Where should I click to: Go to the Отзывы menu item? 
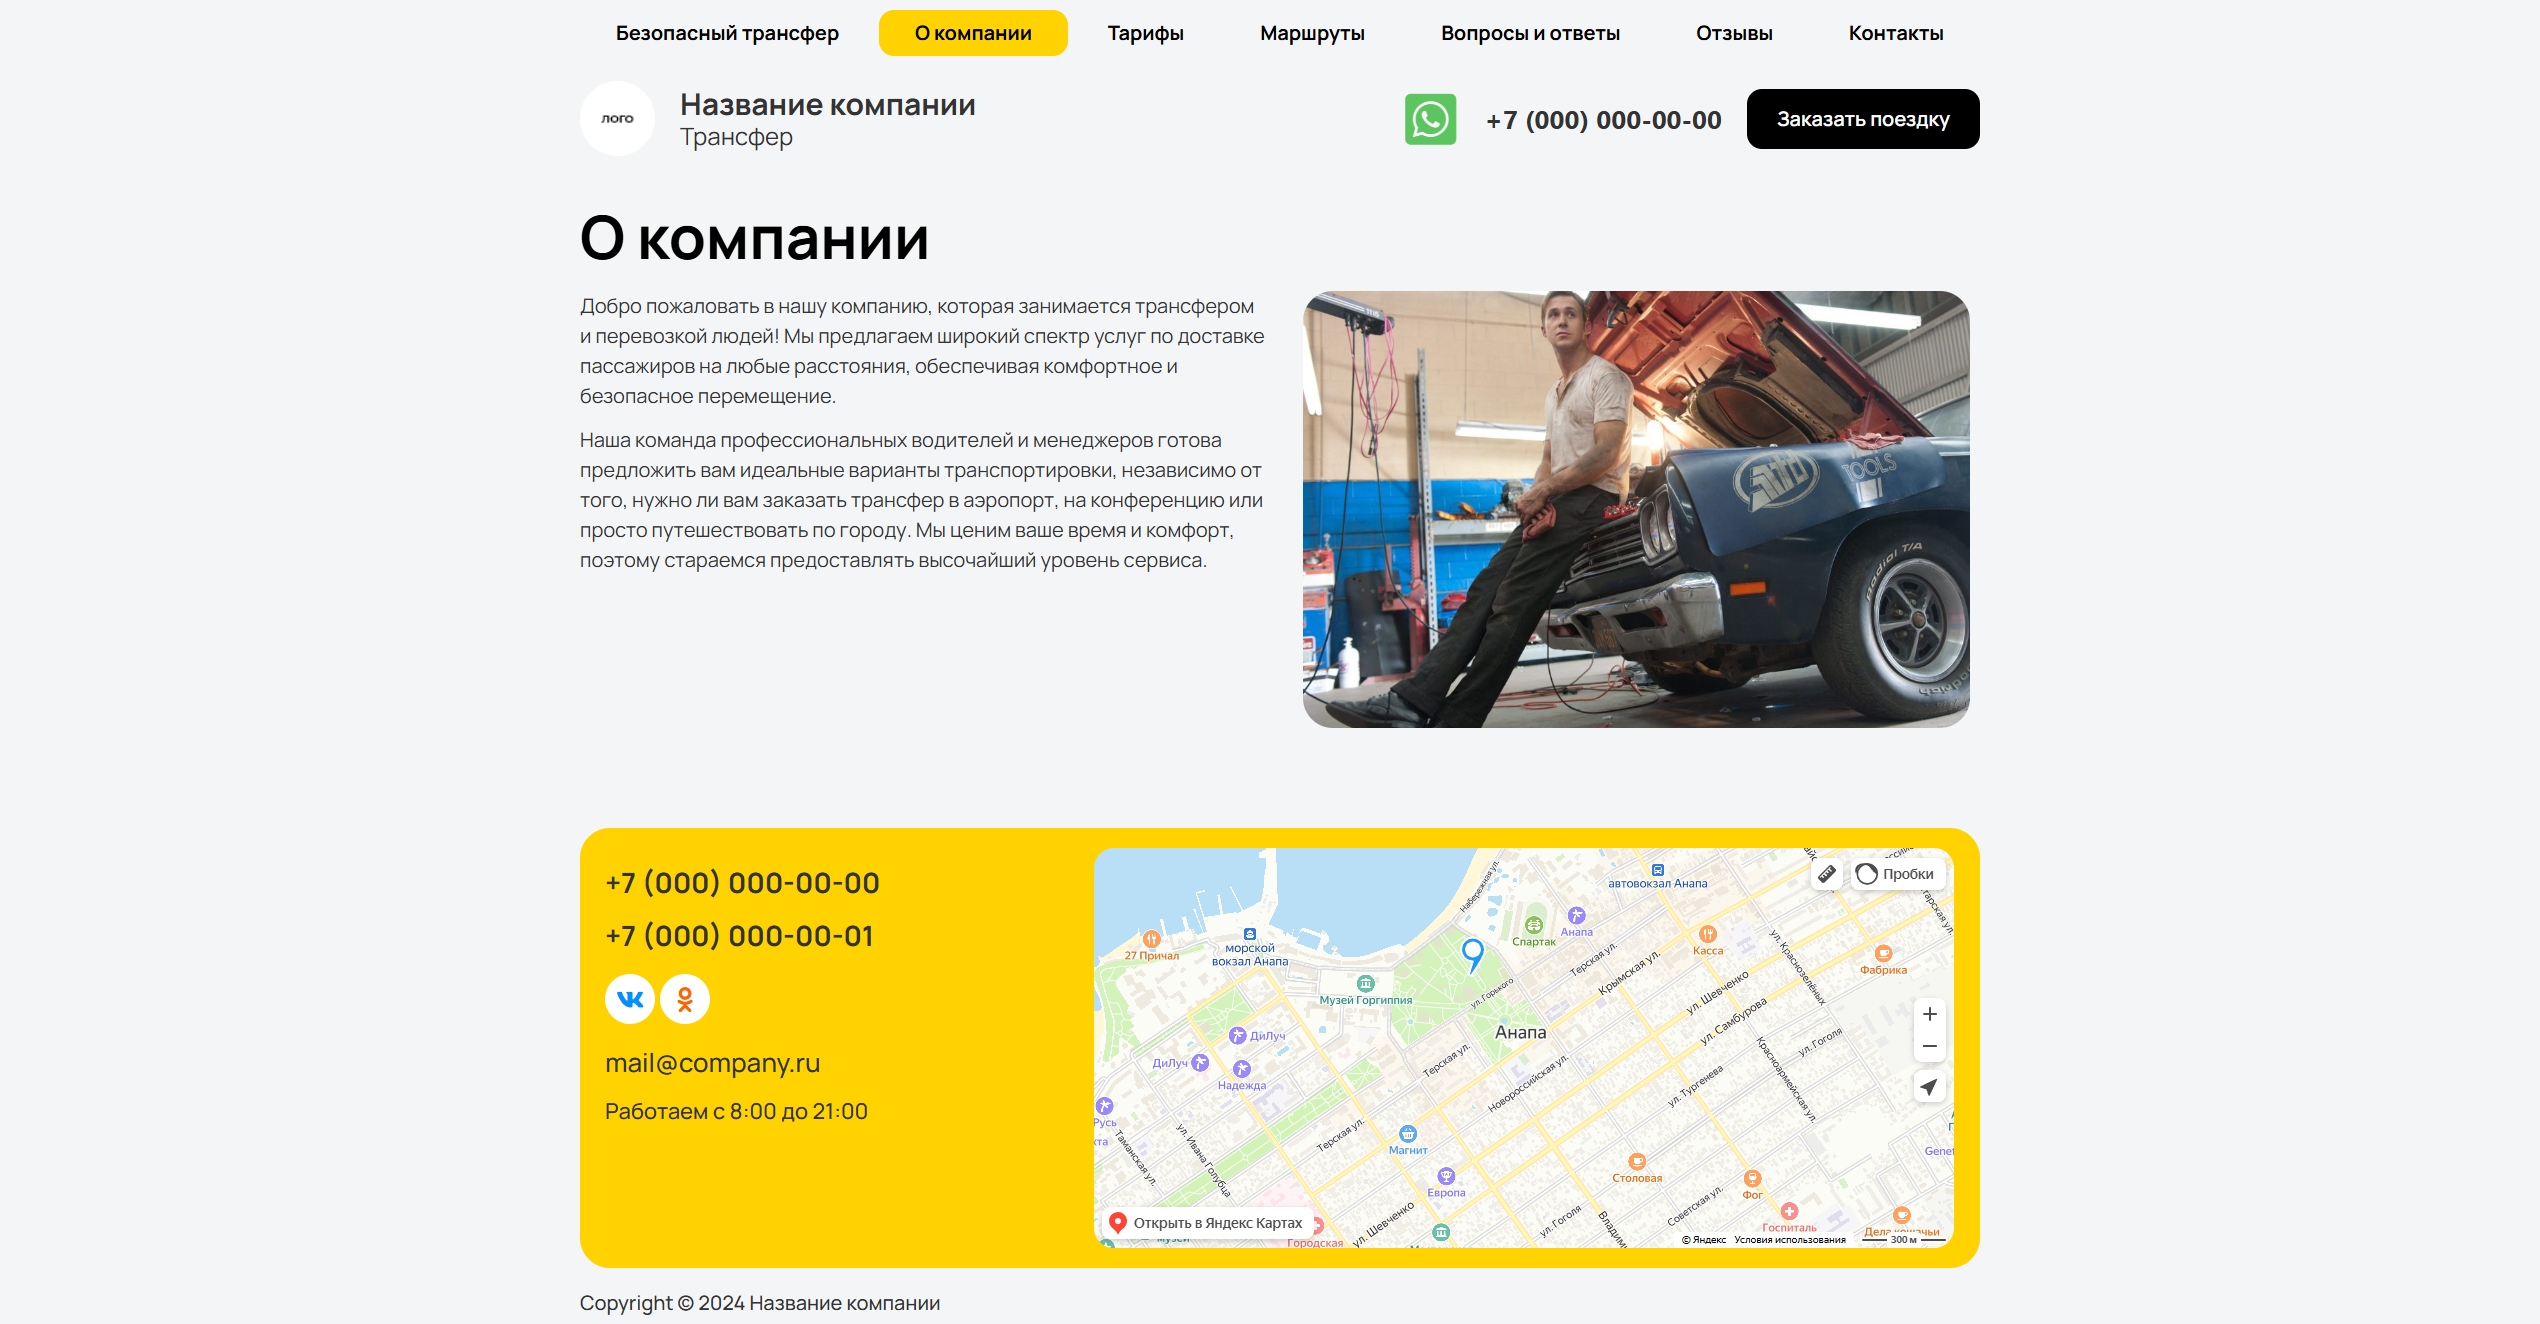(x=1734, y=33)
